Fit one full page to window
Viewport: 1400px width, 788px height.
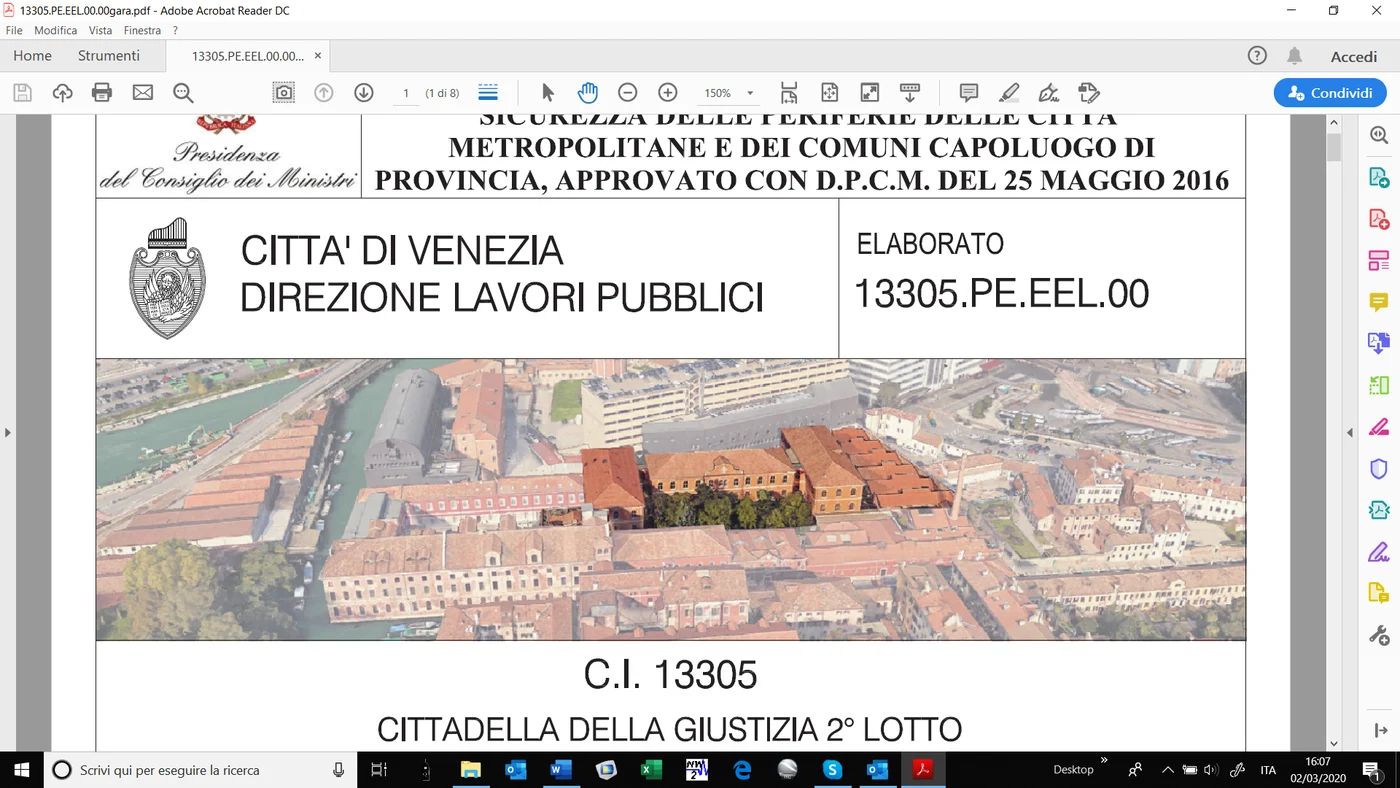[x=829, y=93]
